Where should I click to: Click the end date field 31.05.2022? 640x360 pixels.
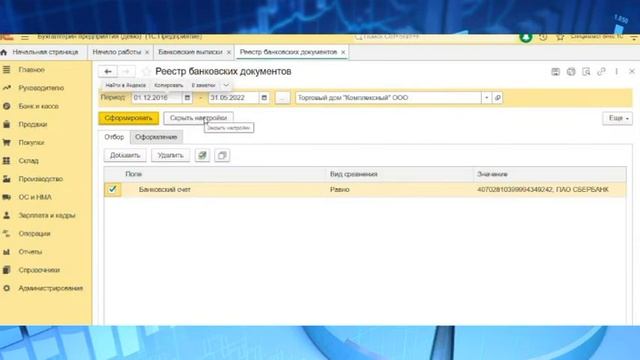point(233,98)
